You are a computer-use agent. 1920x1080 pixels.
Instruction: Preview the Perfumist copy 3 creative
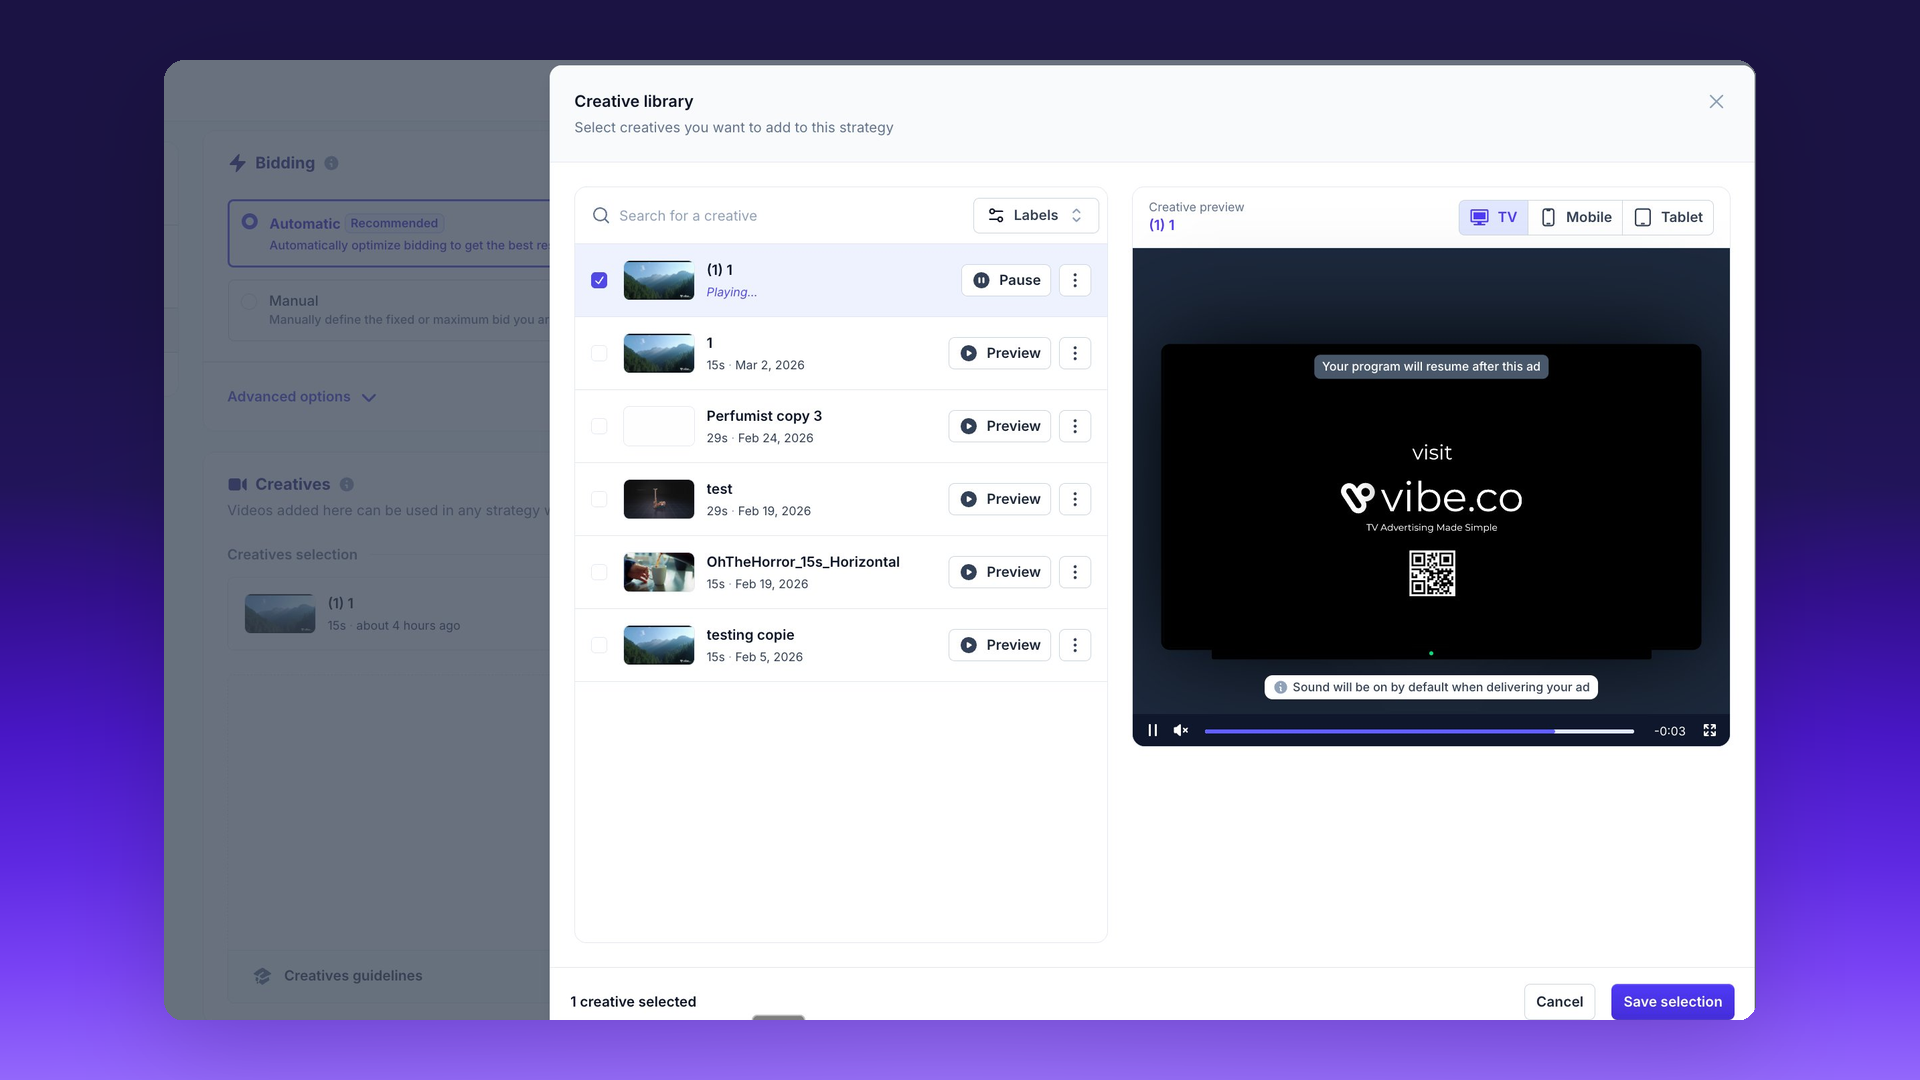(x=999, y=426)
